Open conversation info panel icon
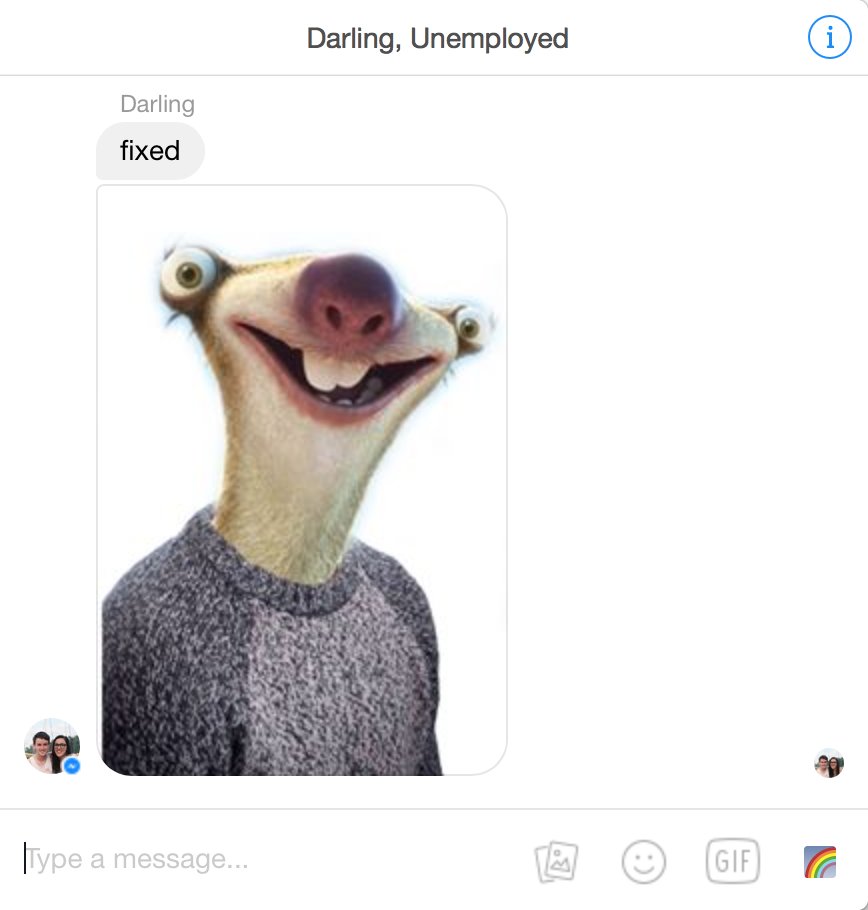Screen dimensions: 868x910 click(x=830, y=37)
